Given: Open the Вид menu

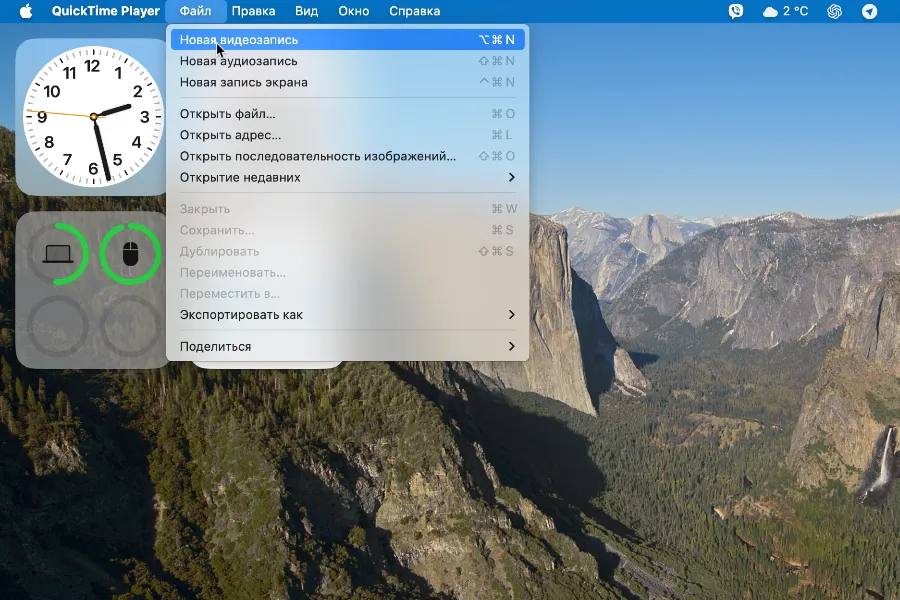Looking at the screenshot, I should pyautogui.click(x=307, y=11).
